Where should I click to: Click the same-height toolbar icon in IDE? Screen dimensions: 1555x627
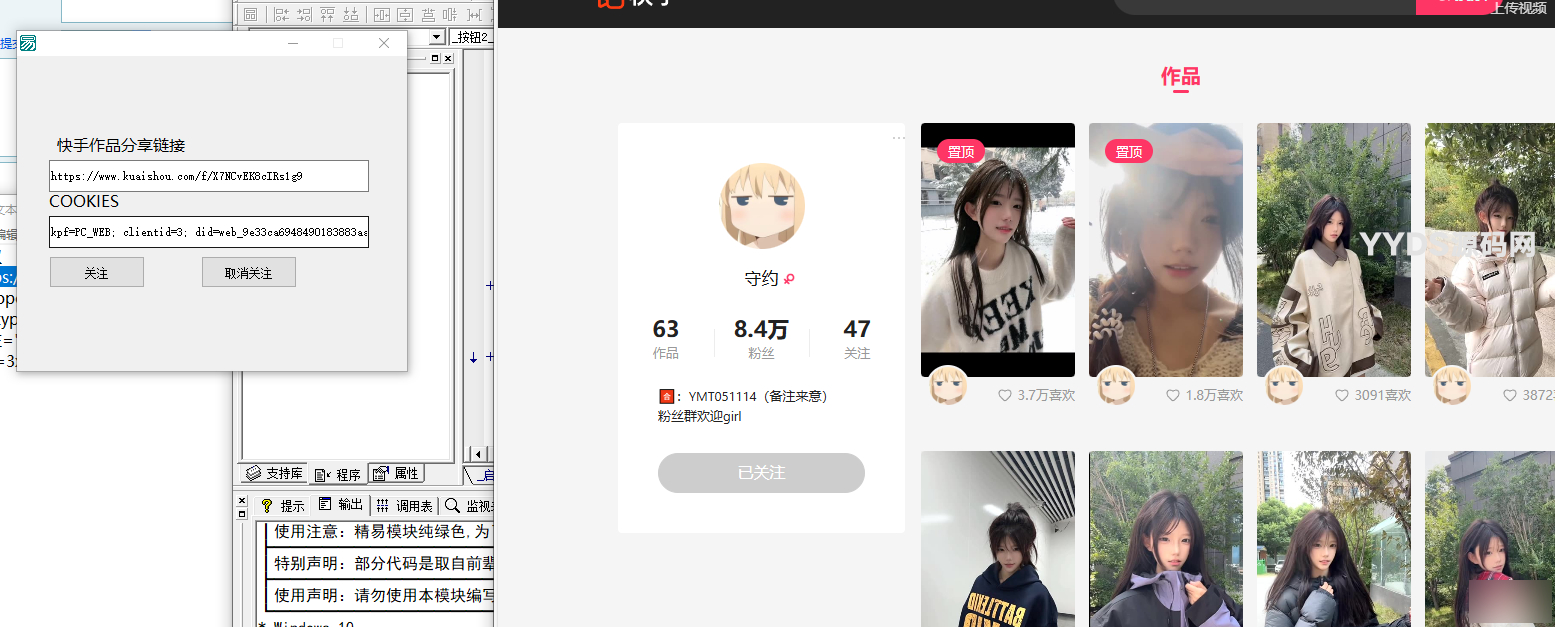(450, 14)
